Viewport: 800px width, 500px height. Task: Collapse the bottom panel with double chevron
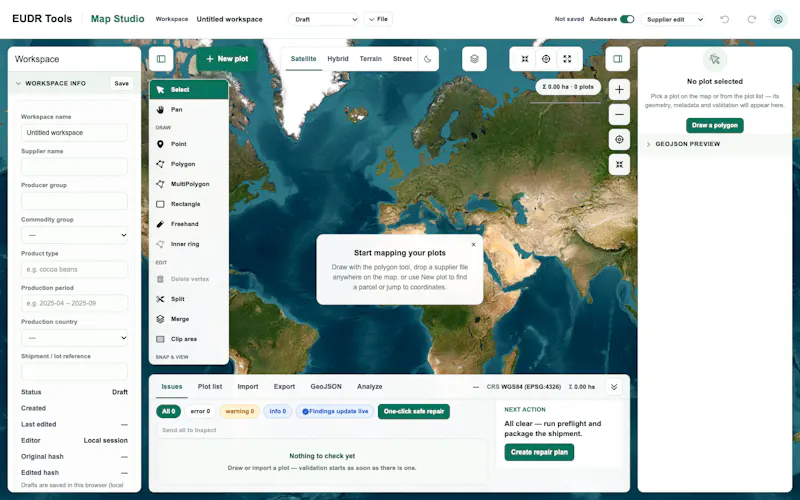(x=614, y=387)
